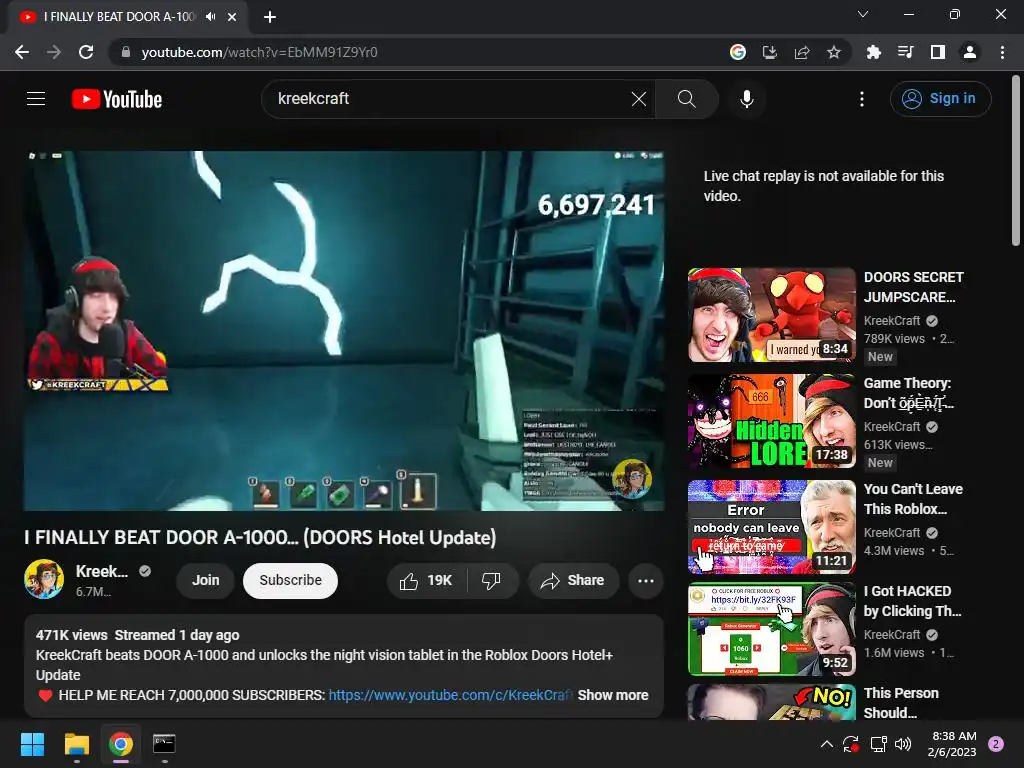
Task: Open a new browser tab
Action: tap(270, 17)
